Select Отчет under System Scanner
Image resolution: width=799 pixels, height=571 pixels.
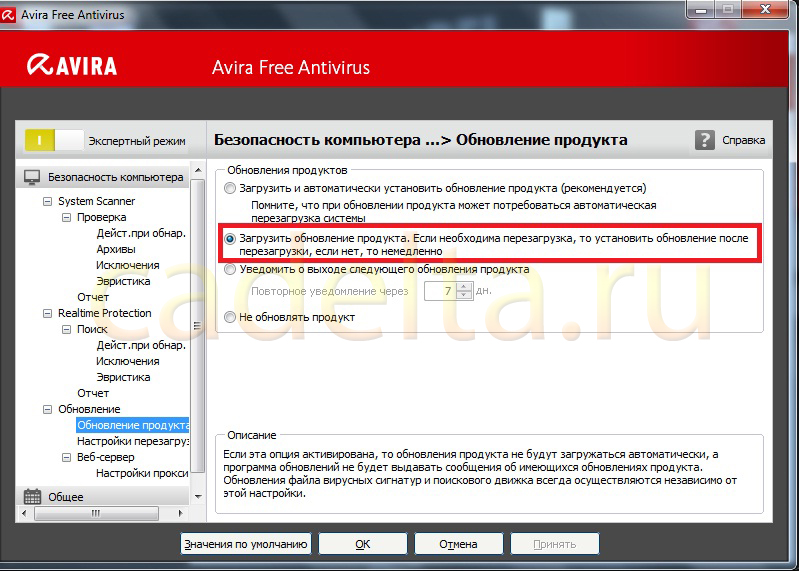click(x=93, y=297)
